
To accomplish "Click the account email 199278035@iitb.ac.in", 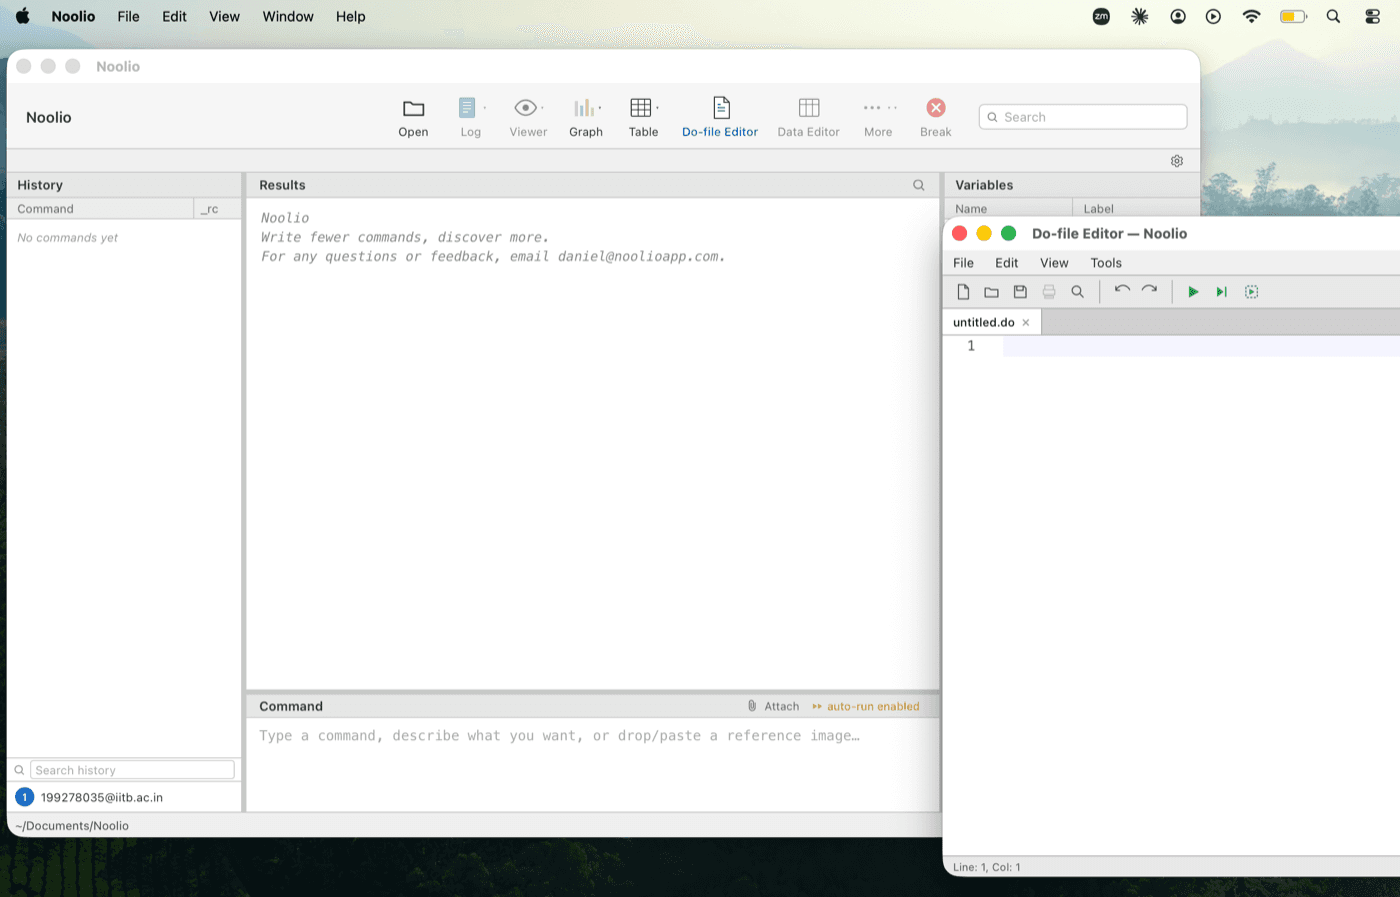I will coord(102,797).
